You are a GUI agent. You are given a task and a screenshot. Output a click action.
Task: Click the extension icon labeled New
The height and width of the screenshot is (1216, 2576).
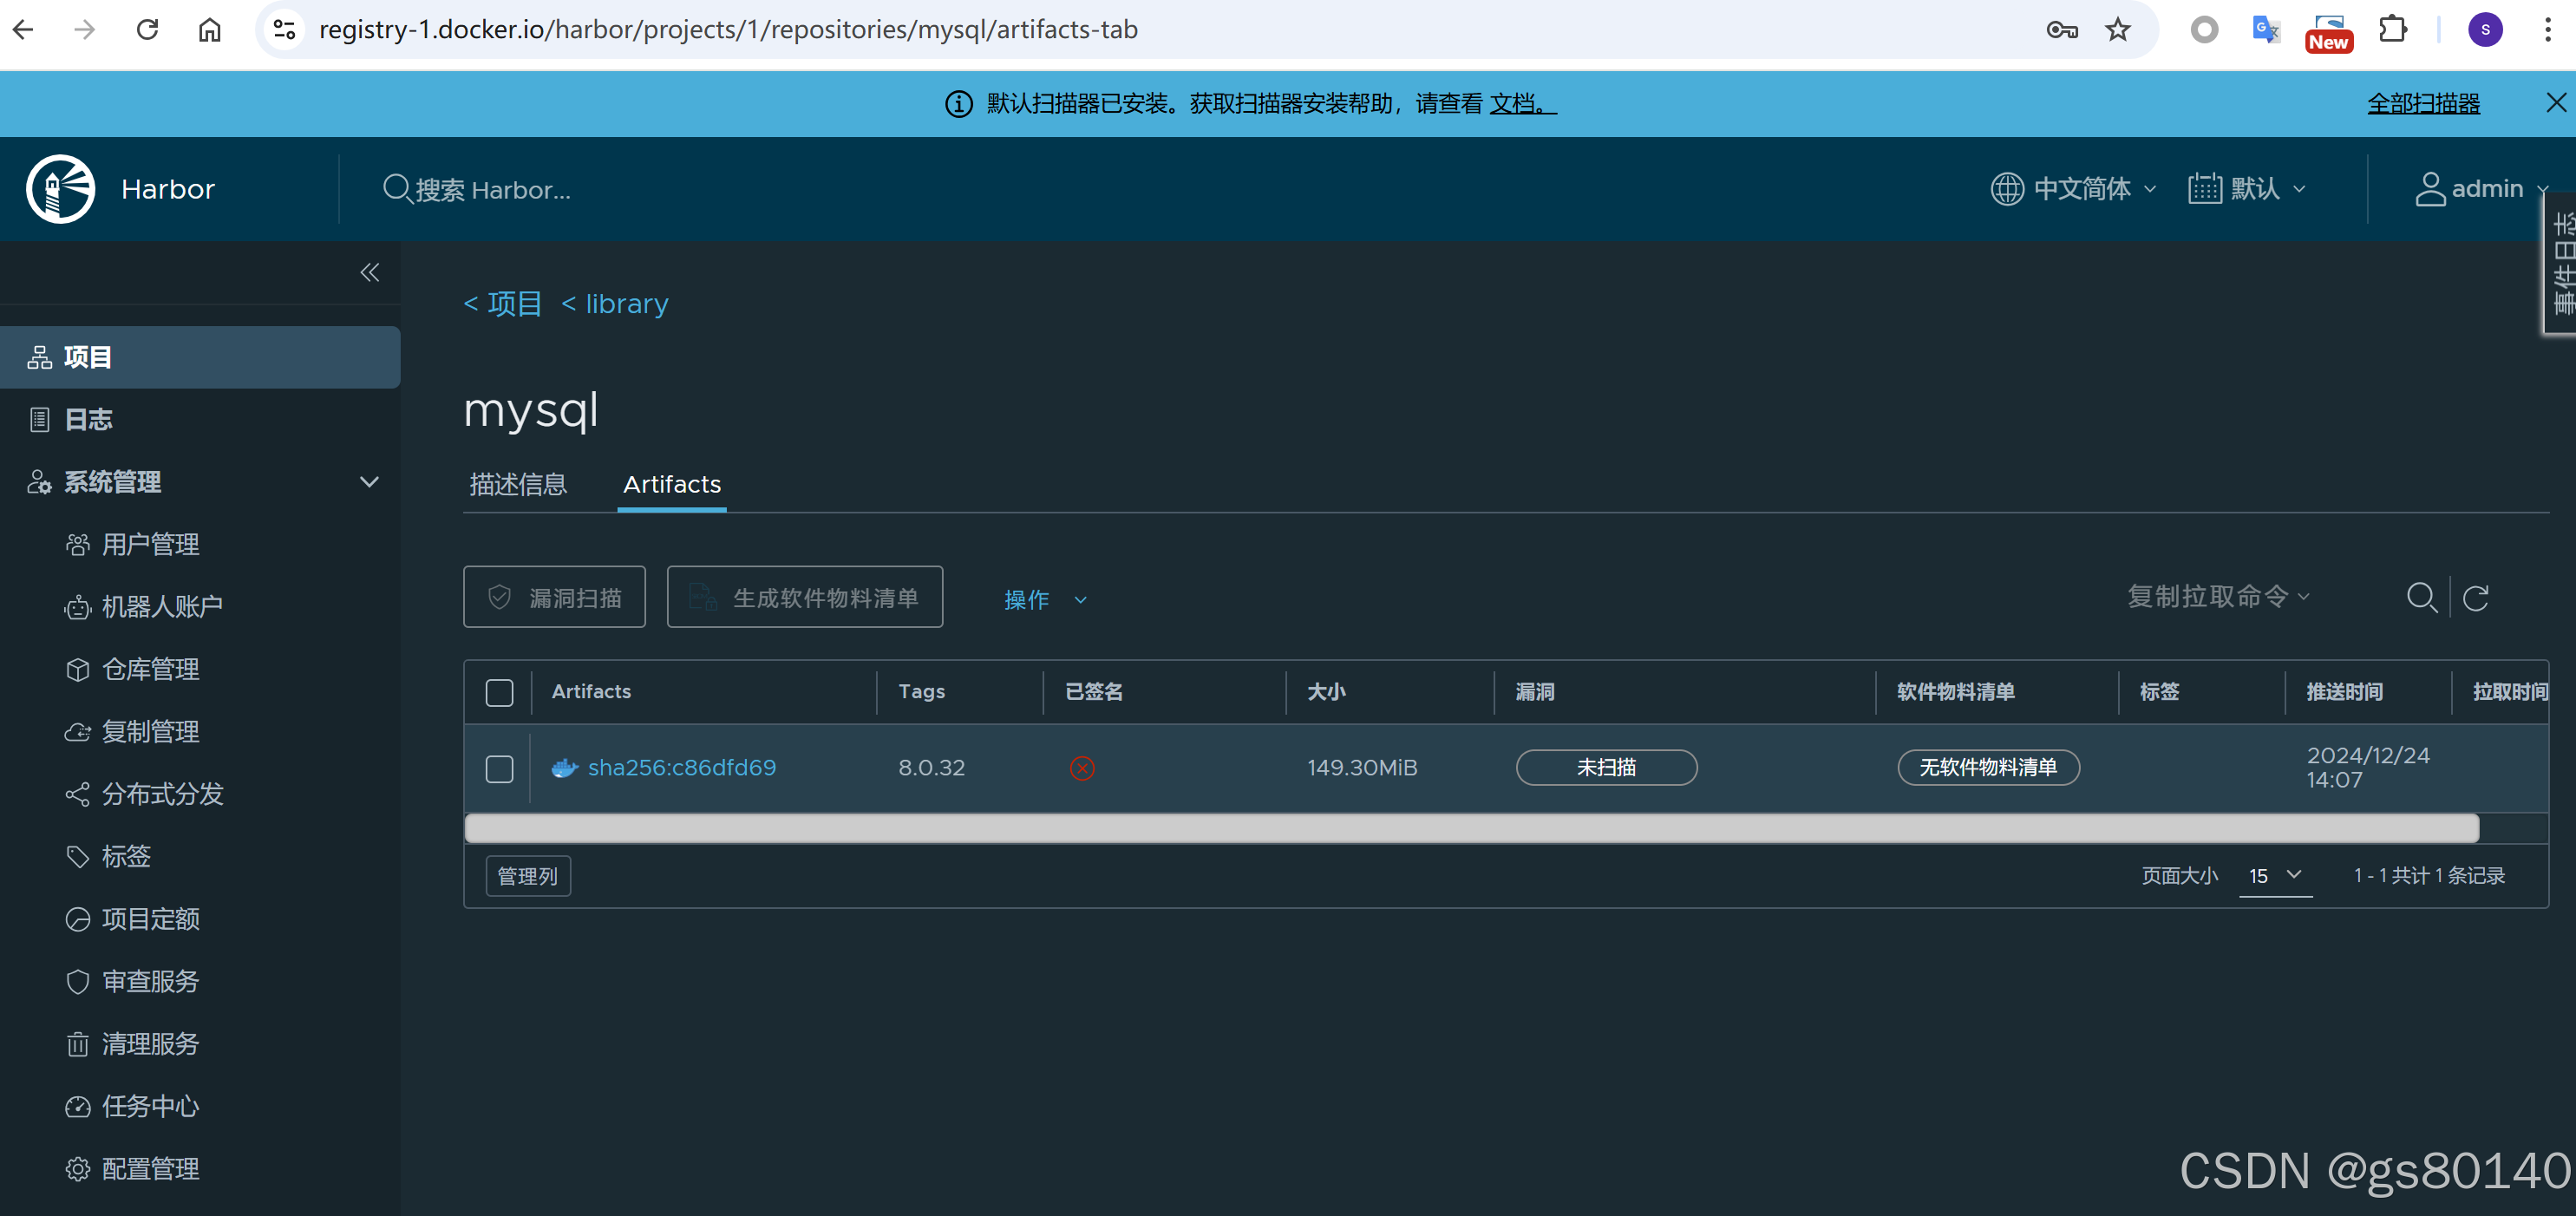pyautogui.click(x=2329, y=33)
